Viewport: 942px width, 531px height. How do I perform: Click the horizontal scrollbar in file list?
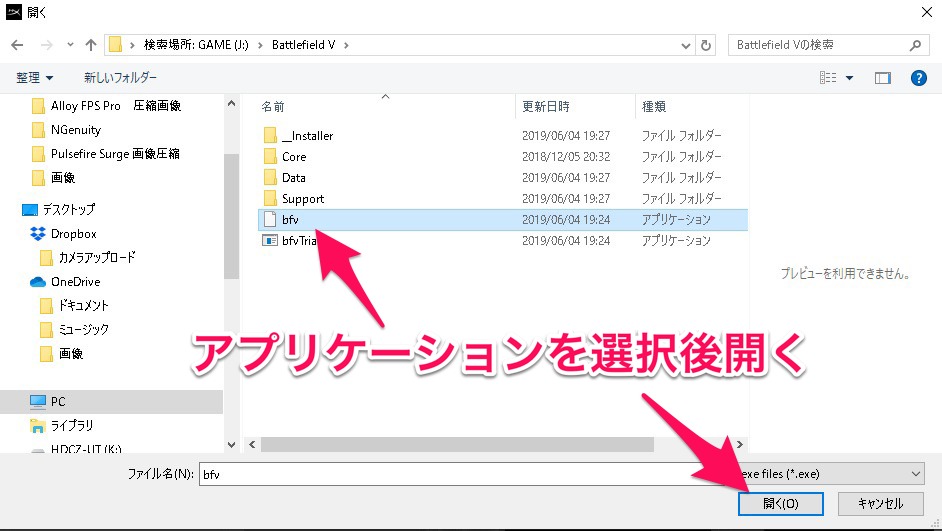pyautogui.click(x=457, y=445)
